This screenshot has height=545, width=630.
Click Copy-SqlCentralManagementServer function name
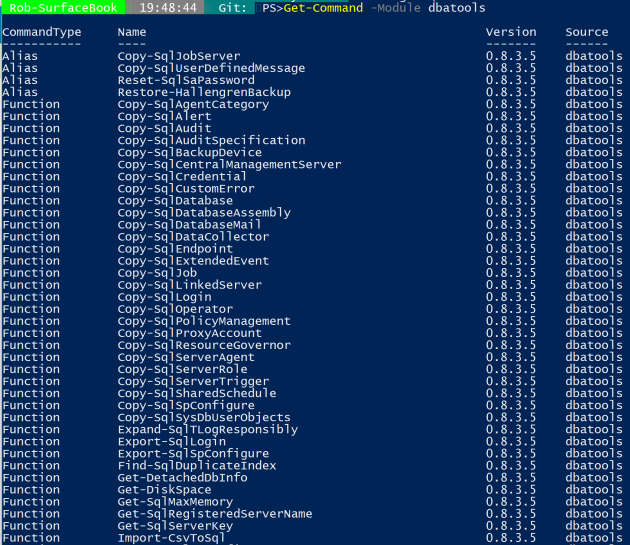click(x=229, y=165)
